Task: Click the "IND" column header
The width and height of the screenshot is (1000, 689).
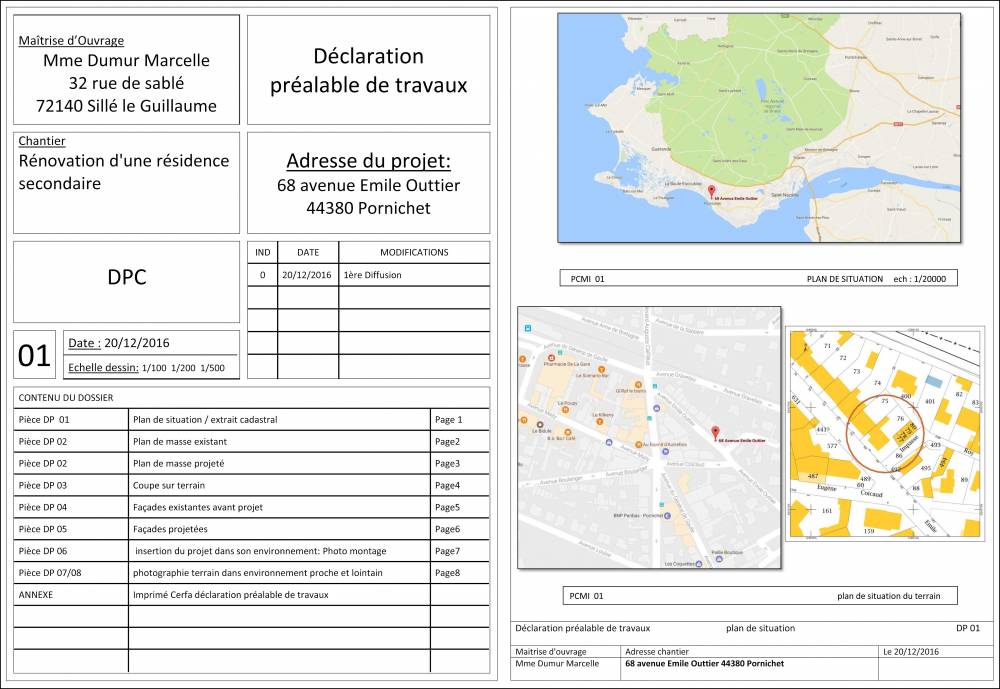Action: (263, 253)
